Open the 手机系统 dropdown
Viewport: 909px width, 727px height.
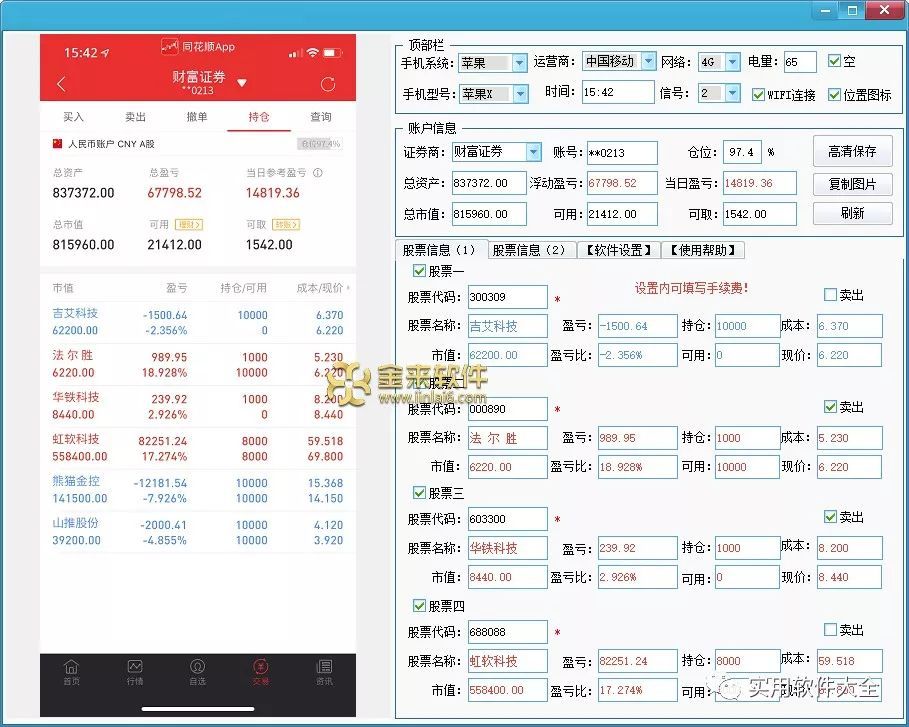[519, 63]
